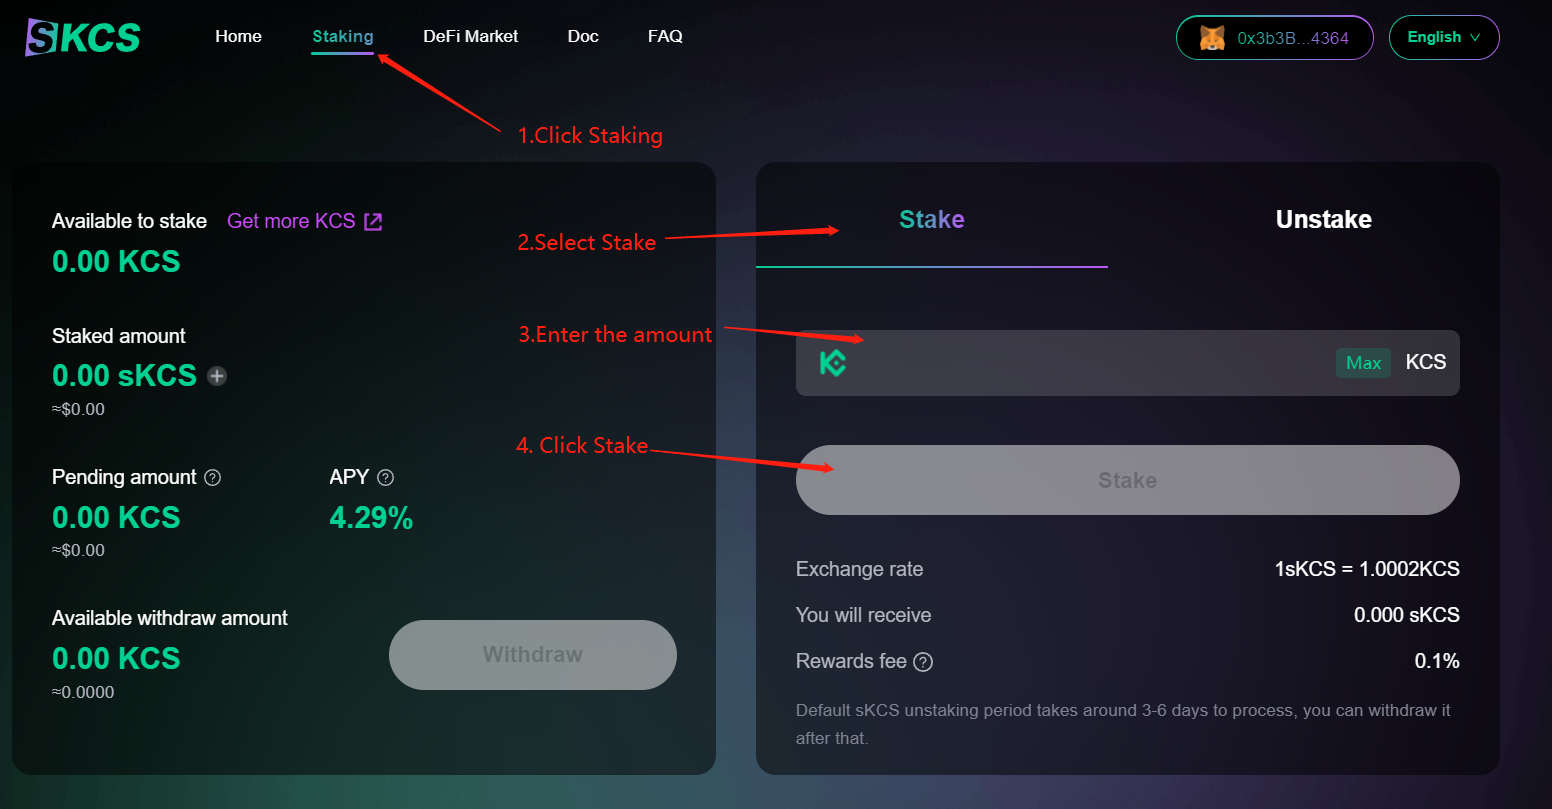Switch to the Unstake tab
Image resolution: width=1552 pixels, height=809 pixels.
pyautogui.click(x=1323, y=220)
